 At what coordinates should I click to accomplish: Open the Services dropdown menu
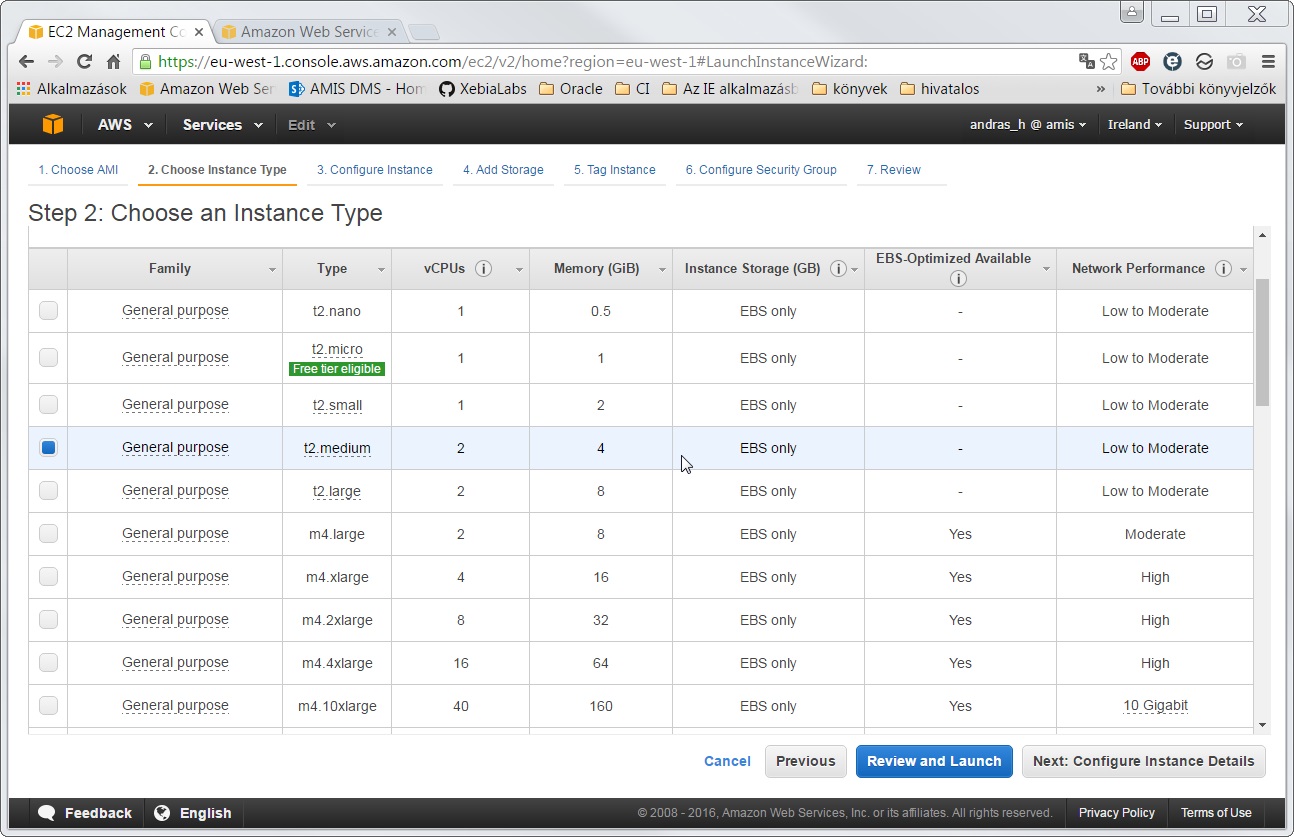(x=222, y=125)
